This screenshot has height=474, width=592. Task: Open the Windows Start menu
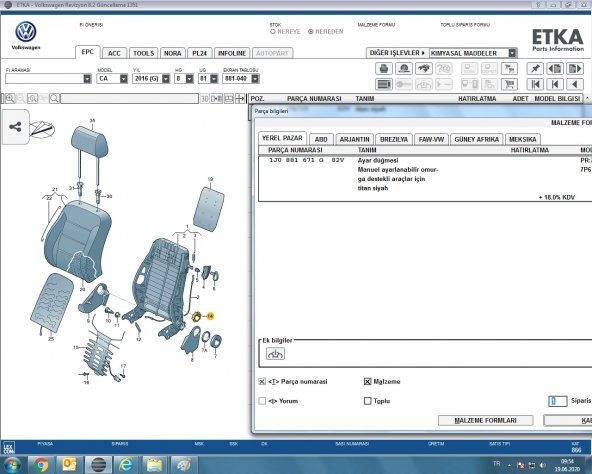12,464
